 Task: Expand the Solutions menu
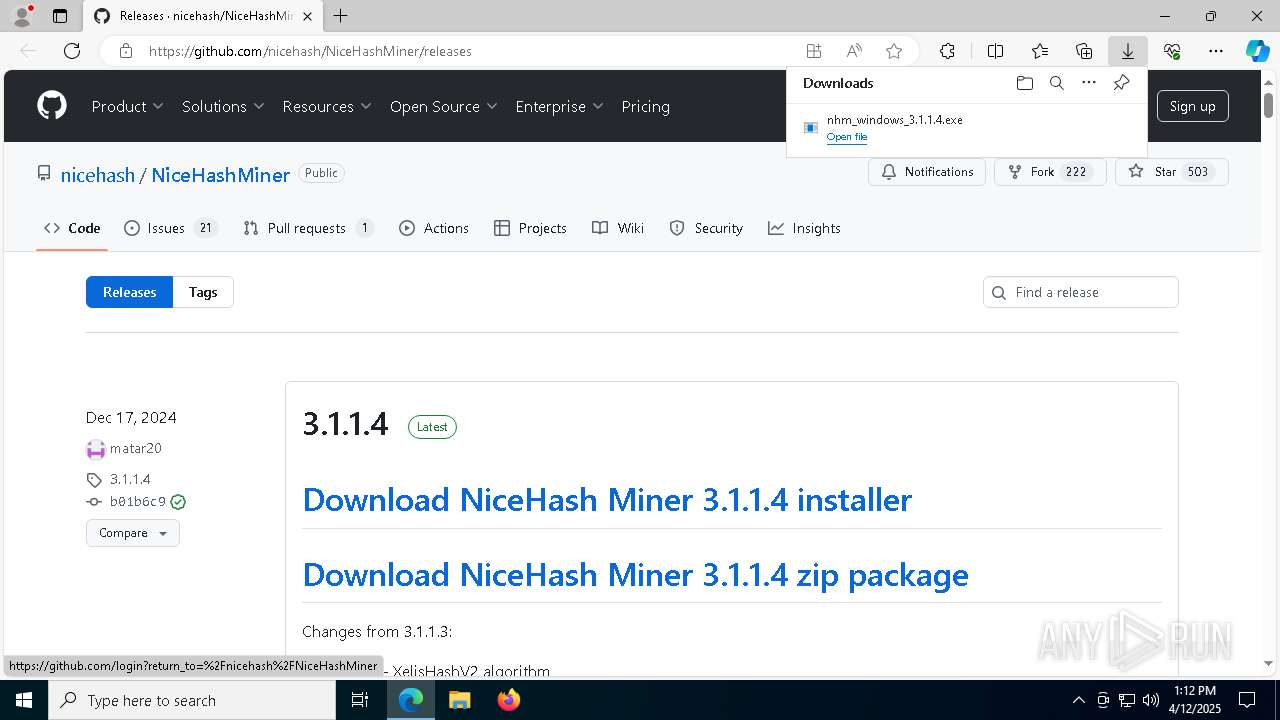click(223, 106)
